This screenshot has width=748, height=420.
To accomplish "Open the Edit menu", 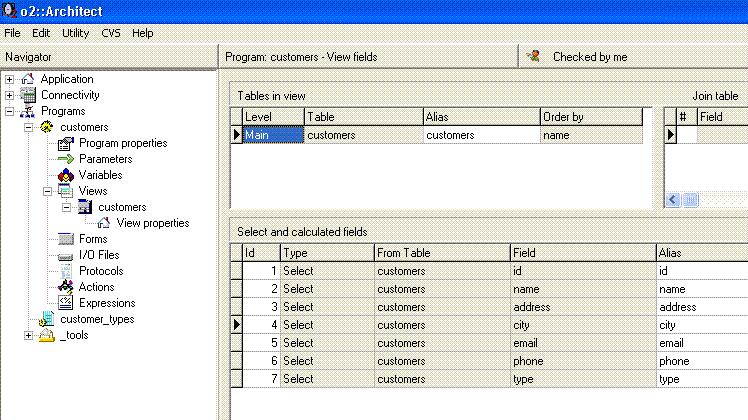I will pos(41,33).
